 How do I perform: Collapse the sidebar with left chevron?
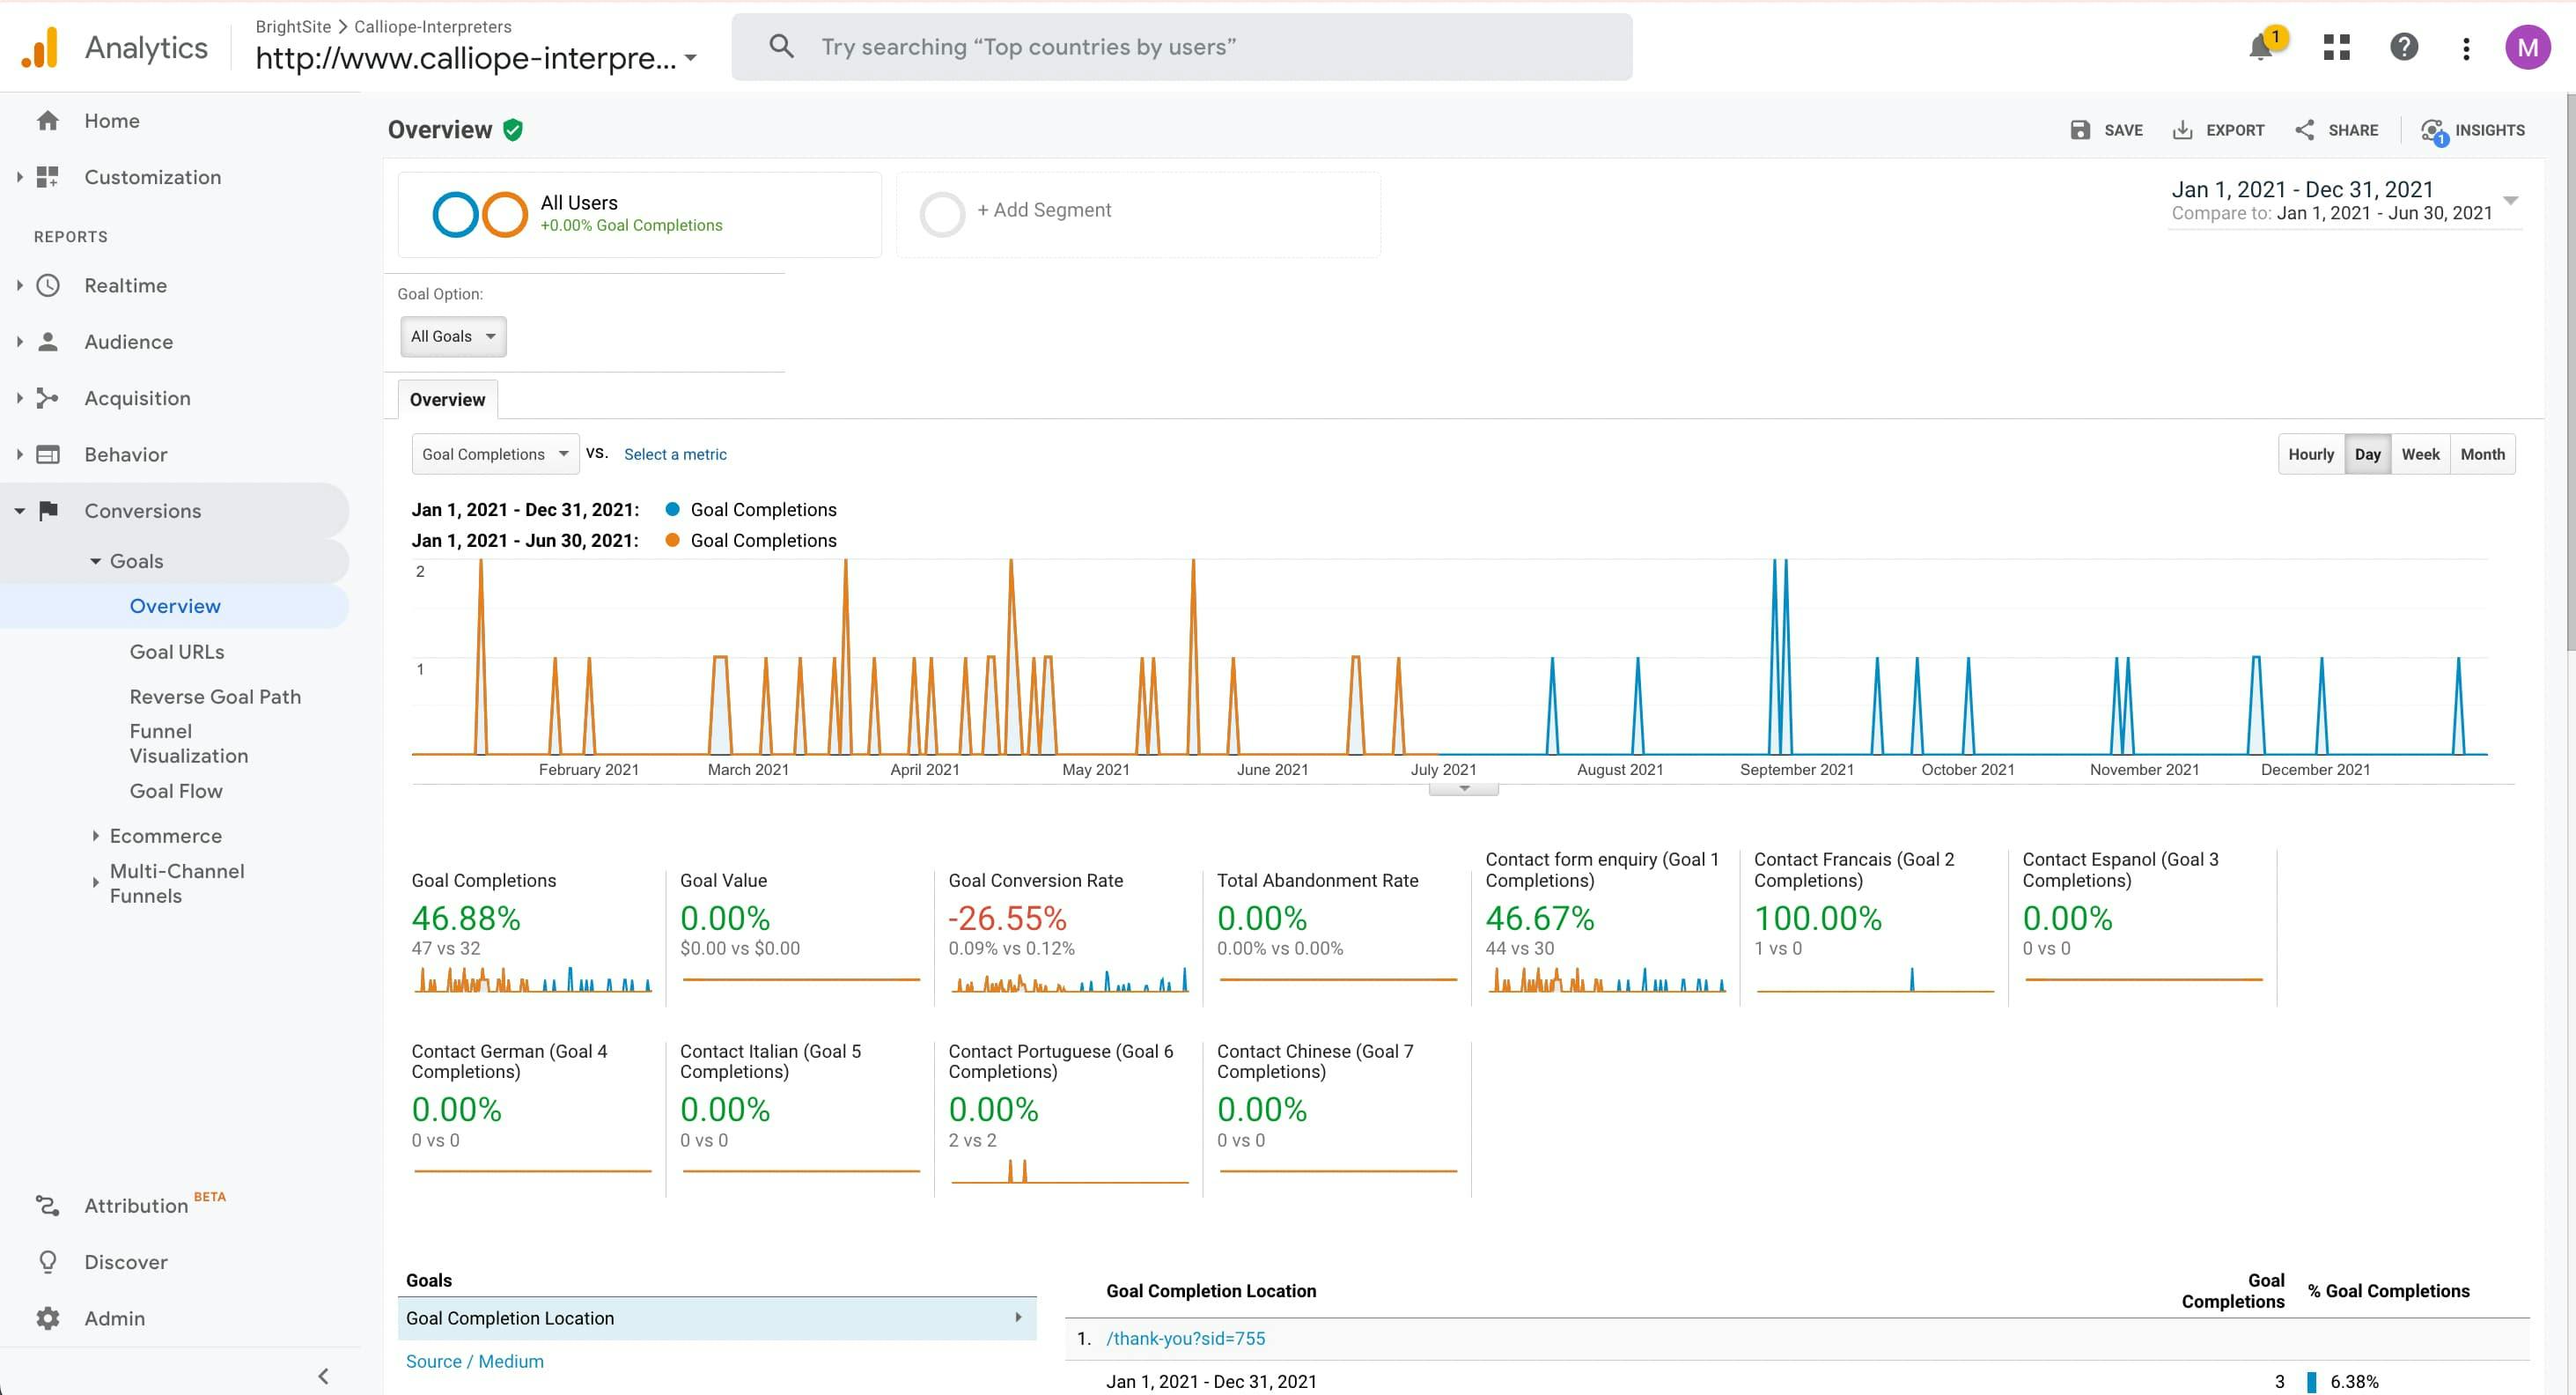(323, 1376)
